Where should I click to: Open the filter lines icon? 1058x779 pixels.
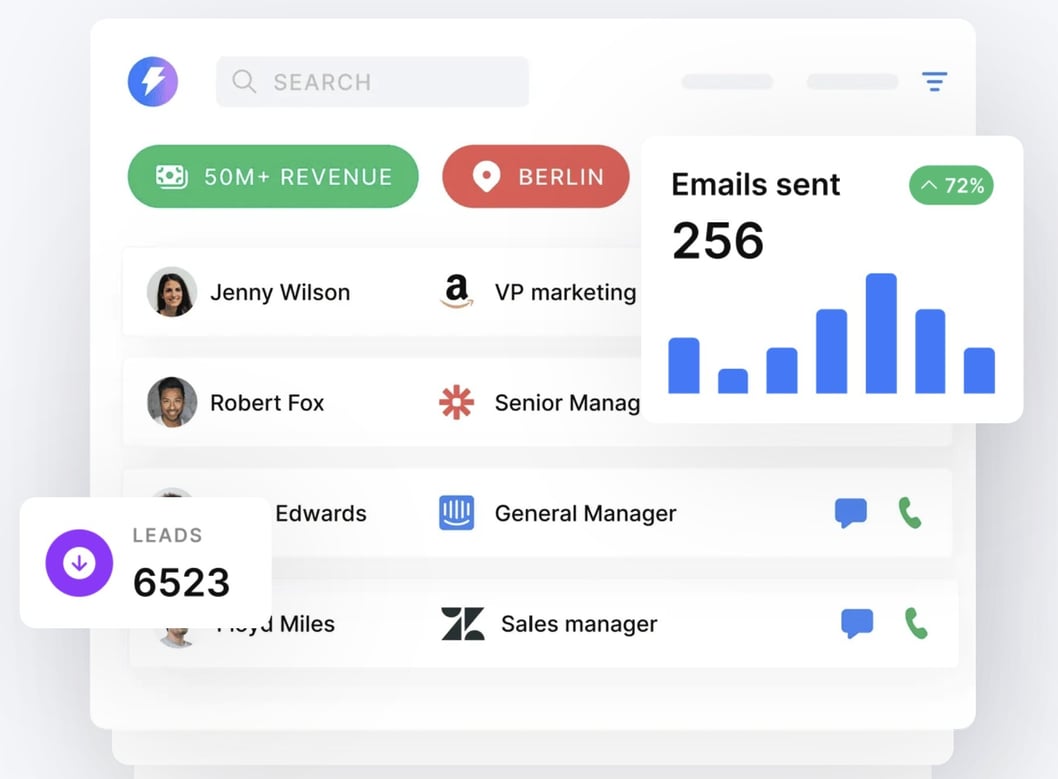coord(935,82)
